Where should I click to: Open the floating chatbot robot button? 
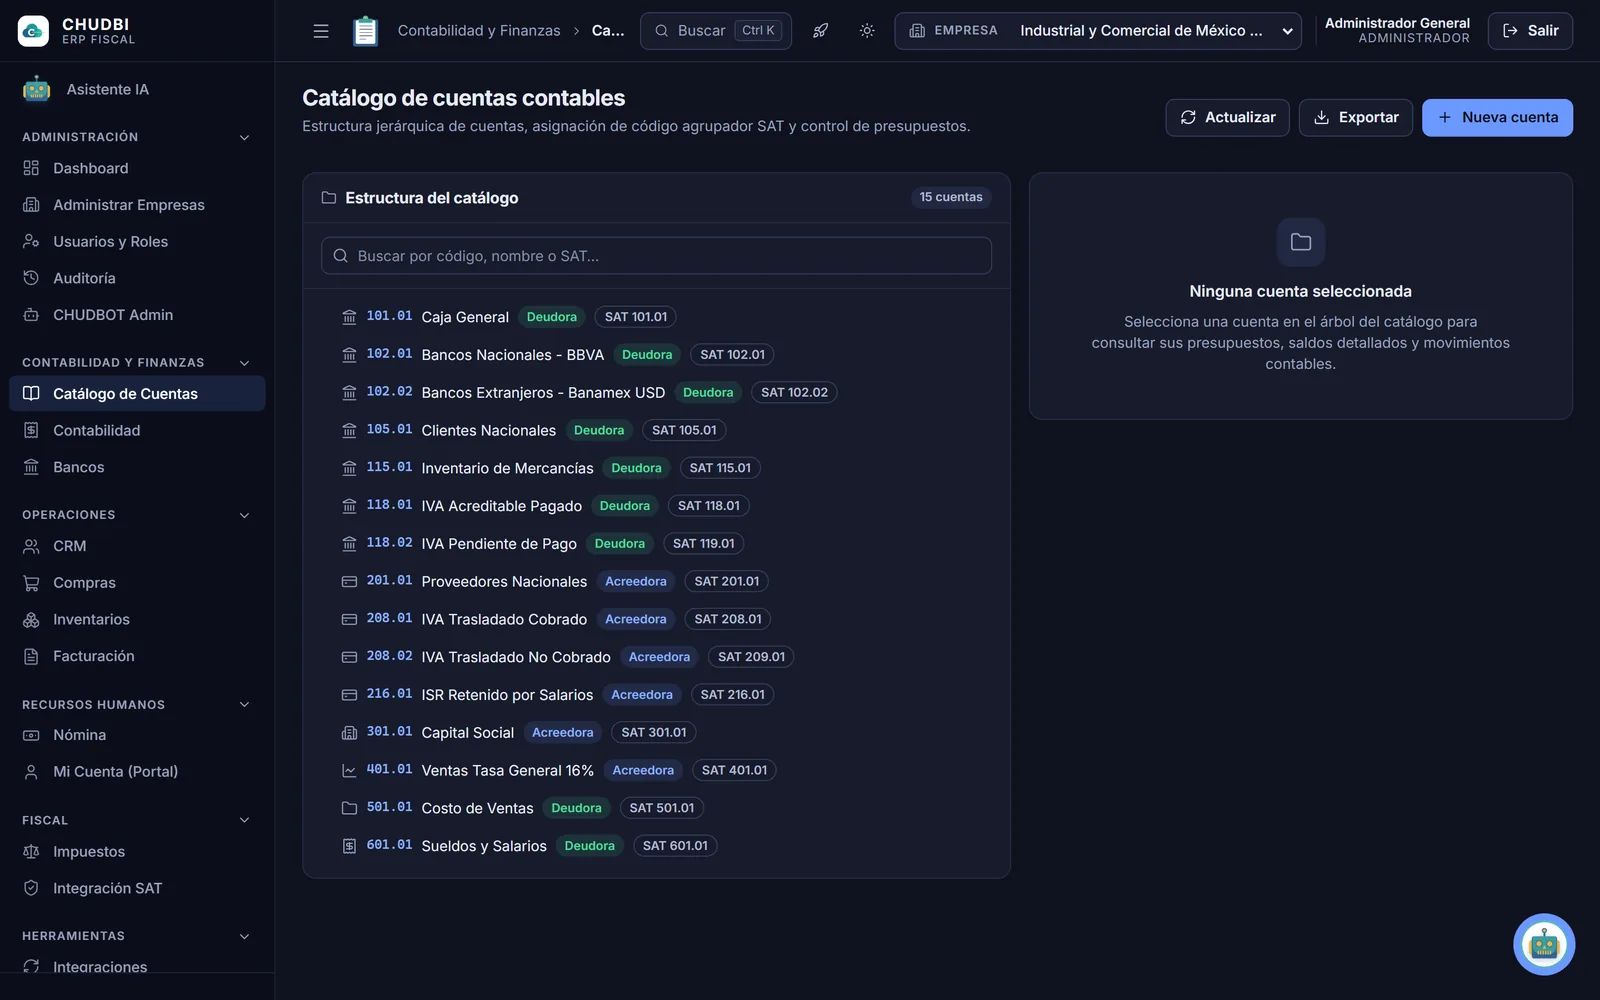point(1544,944)
